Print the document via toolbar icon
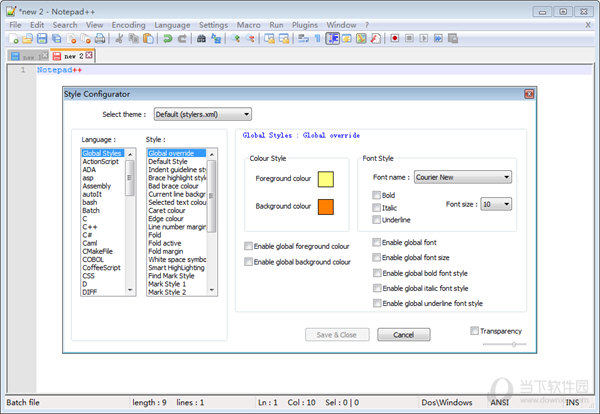The image size is (600, 414). click(x=100, y=39)
